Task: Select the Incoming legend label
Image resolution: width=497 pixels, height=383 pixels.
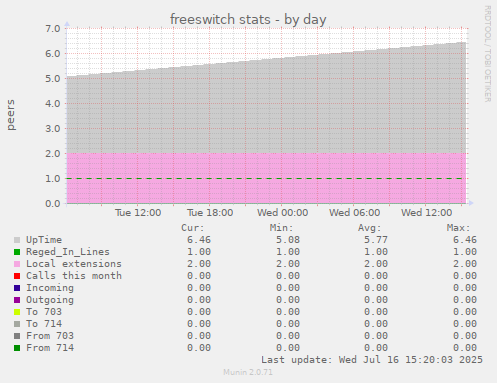Action: [x=50, y=288]
